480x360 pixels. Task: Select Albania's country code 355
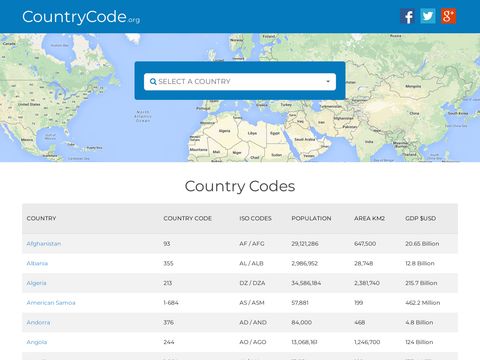[168, 263]
